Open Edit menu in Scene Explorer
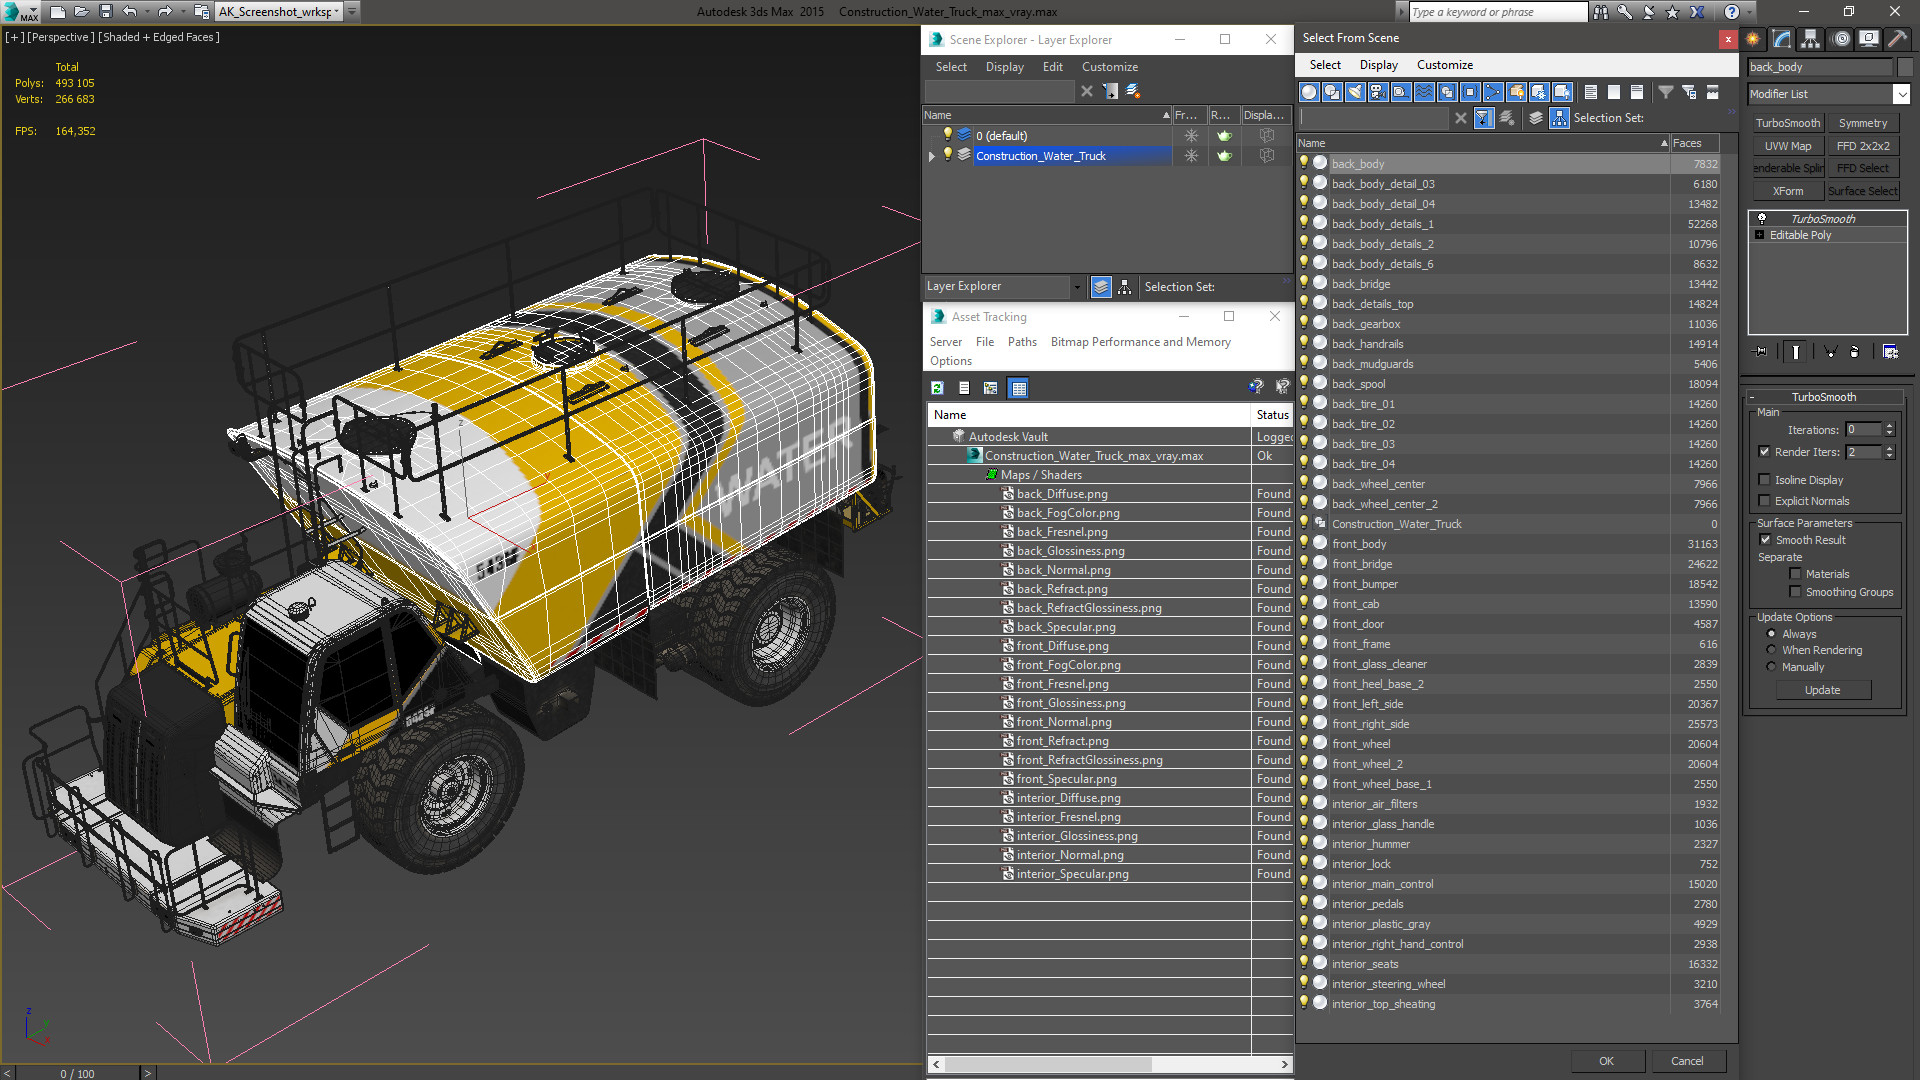The image size is (1920, 1080). [1052, 67]
